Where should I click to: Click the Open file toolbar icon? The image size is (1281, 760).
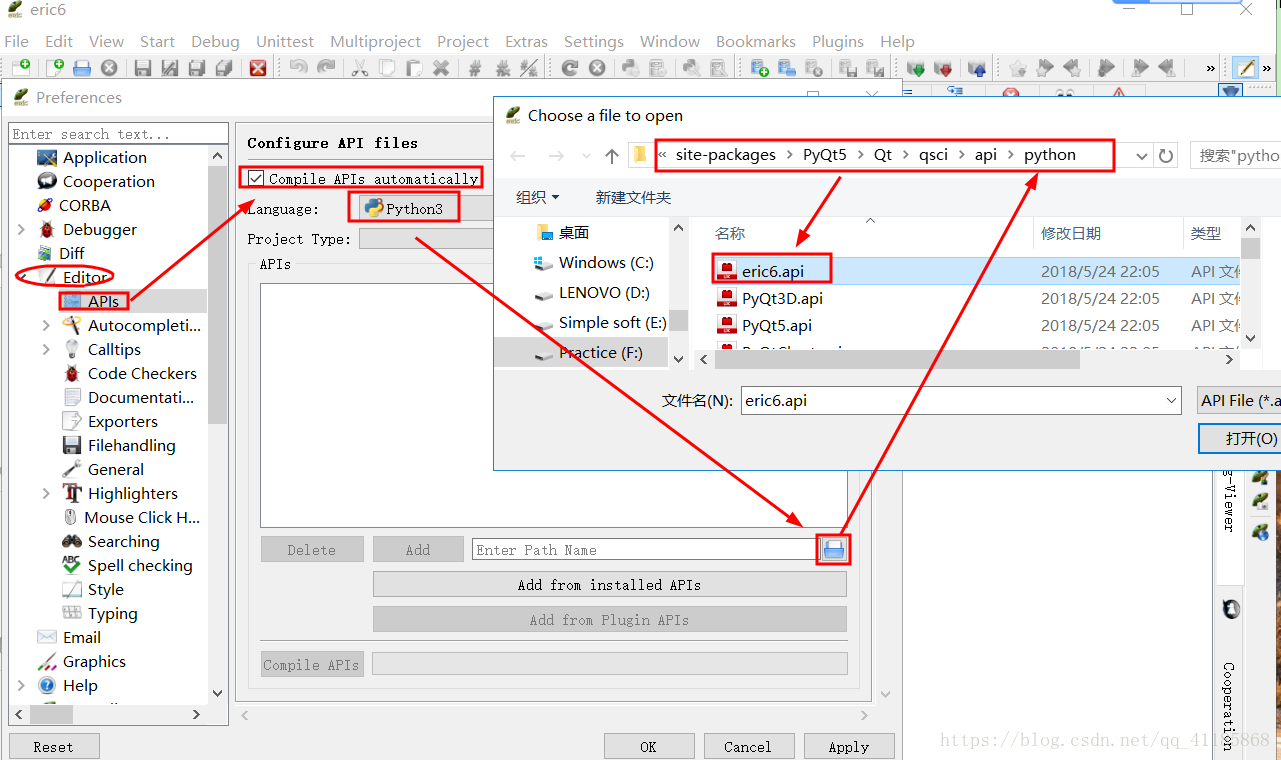(x=82, y=68)
